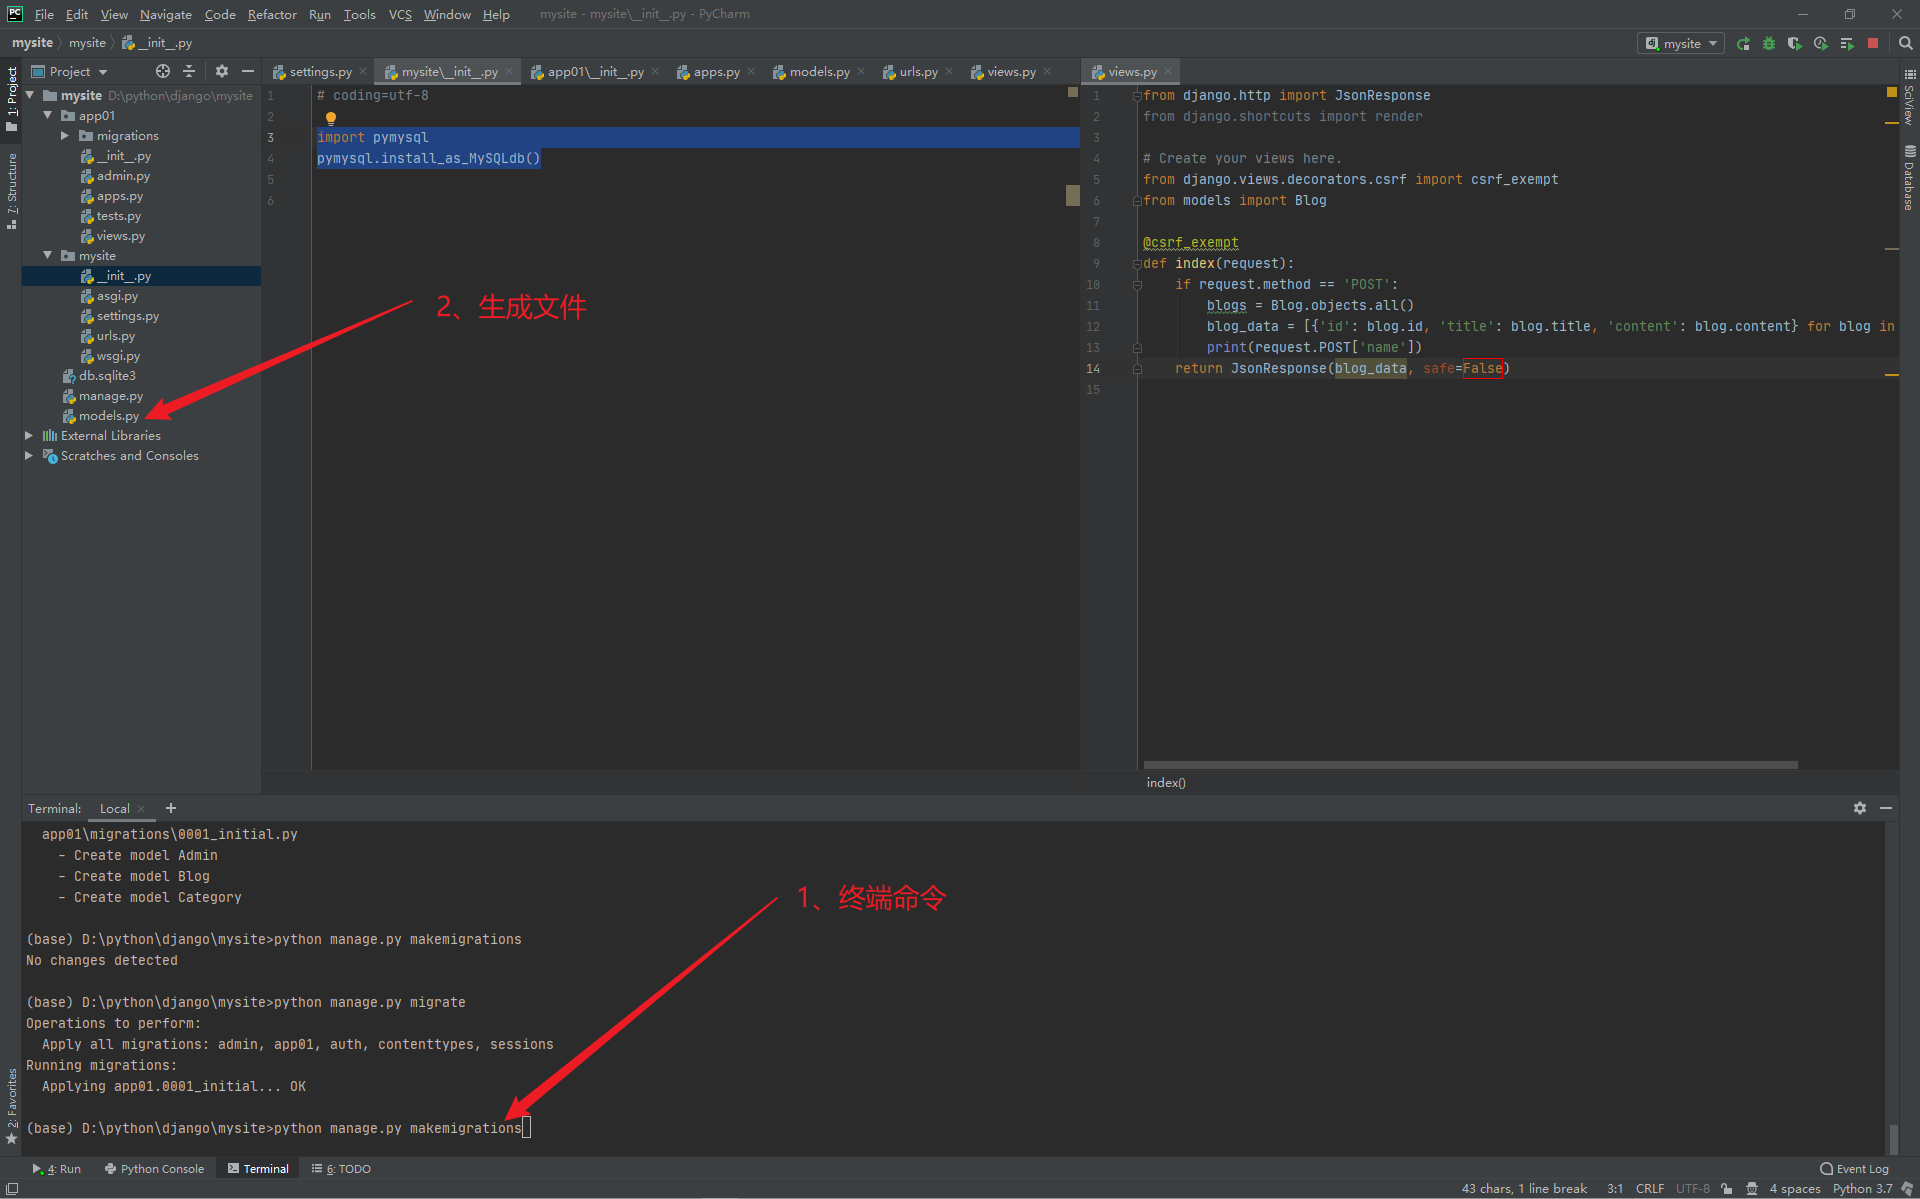This screenshot has width=1920, height=1199.
Task: Open Structure tool window on left edge
Action: pyautogui.click(x=11, y=190)
